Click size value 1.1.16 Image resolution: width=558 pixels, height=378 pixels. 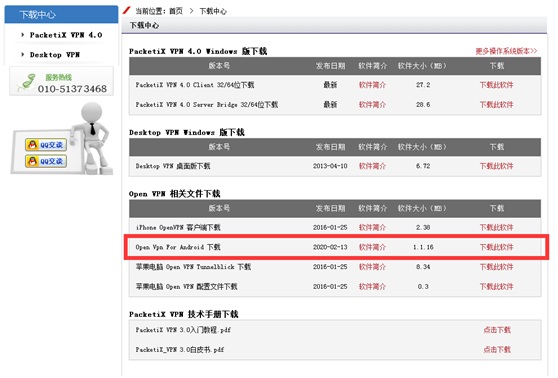point(423,247)
